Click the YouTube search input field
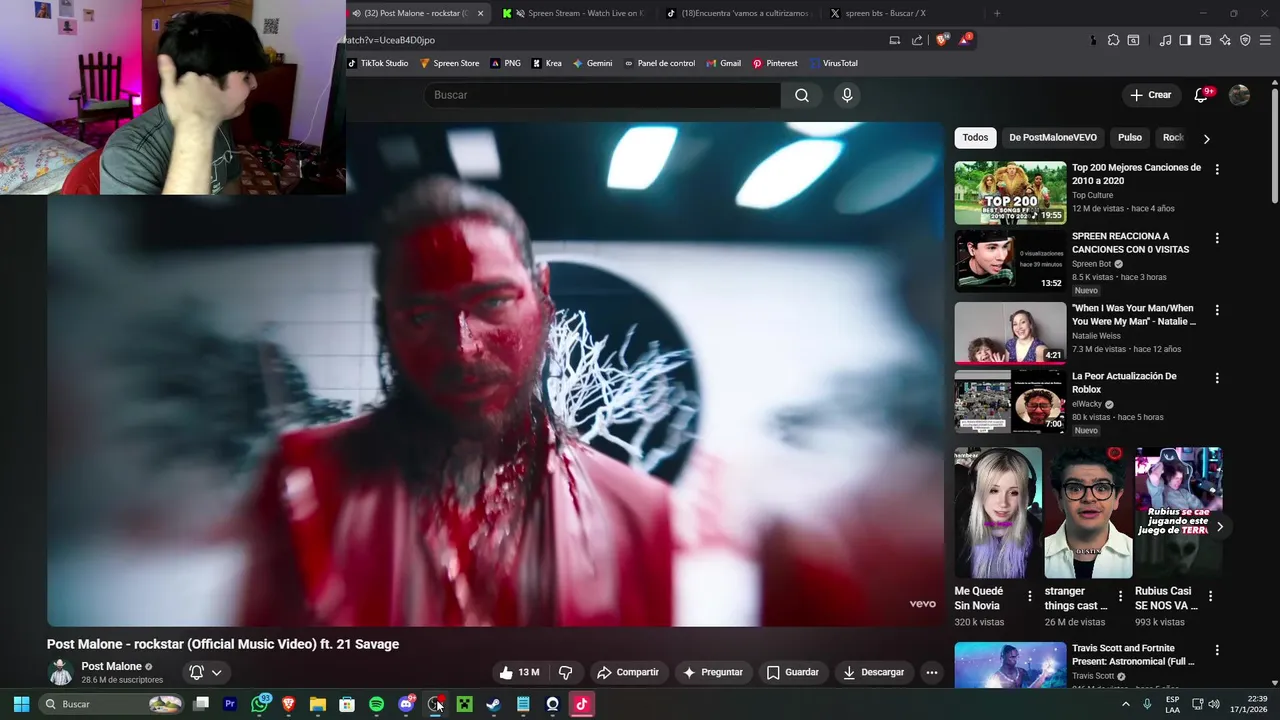Viewport: 1280px width, 720px height. tap(602, 95)
